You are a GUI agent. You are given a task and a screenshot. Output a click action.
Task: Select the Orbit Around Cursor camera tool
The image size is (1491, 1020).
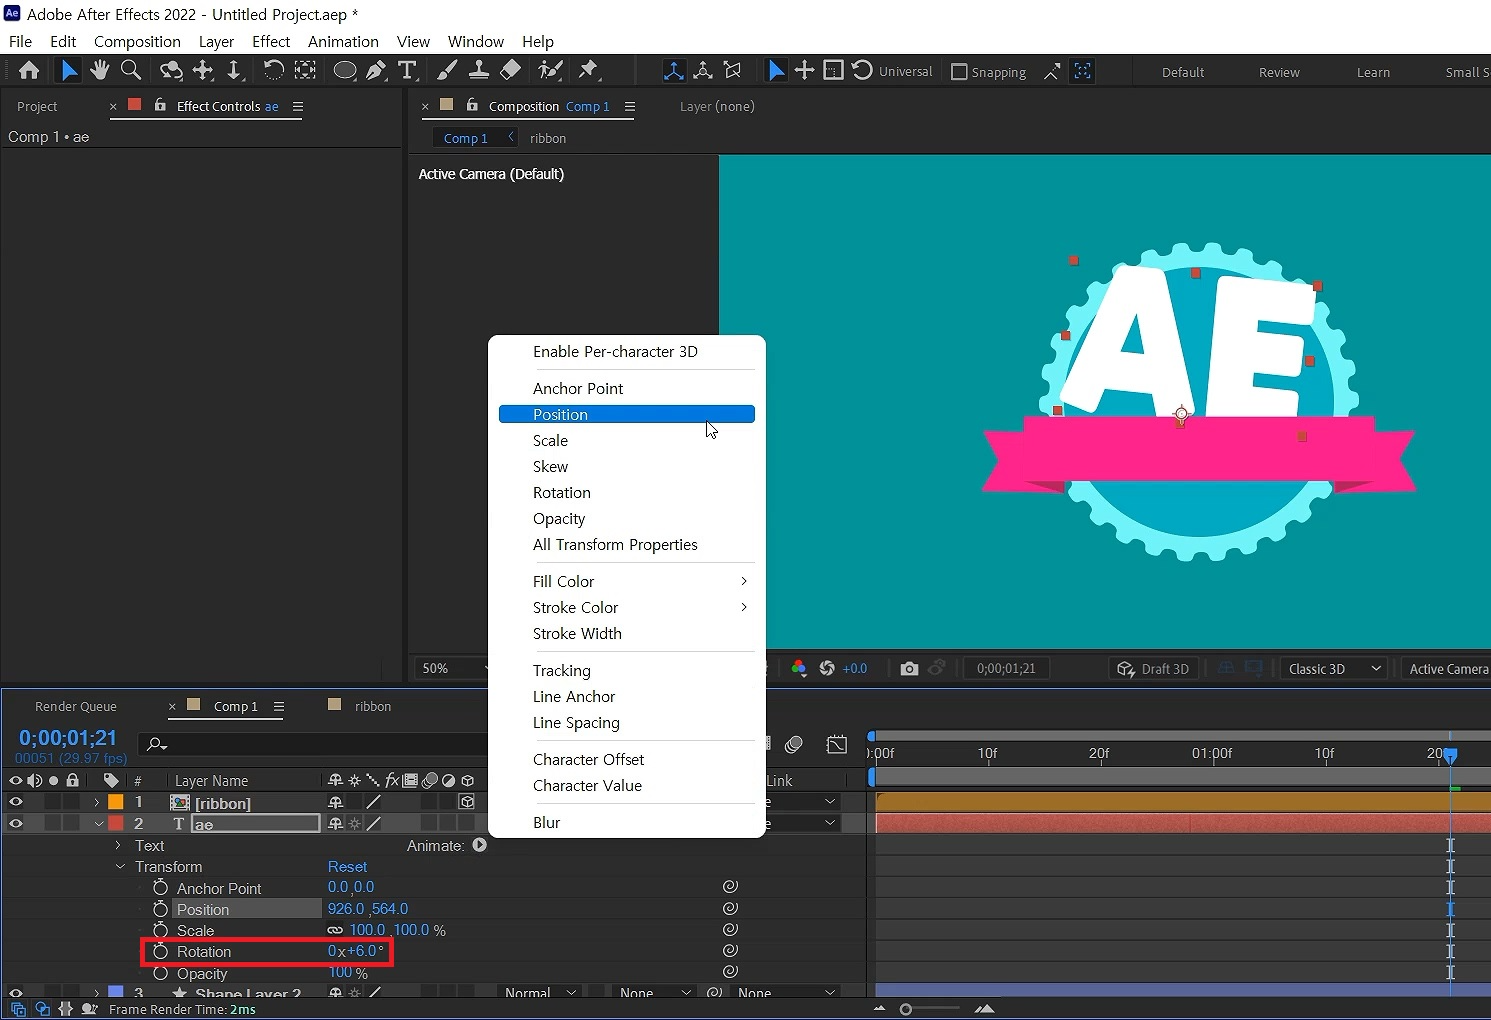click(x=171, y=70)
